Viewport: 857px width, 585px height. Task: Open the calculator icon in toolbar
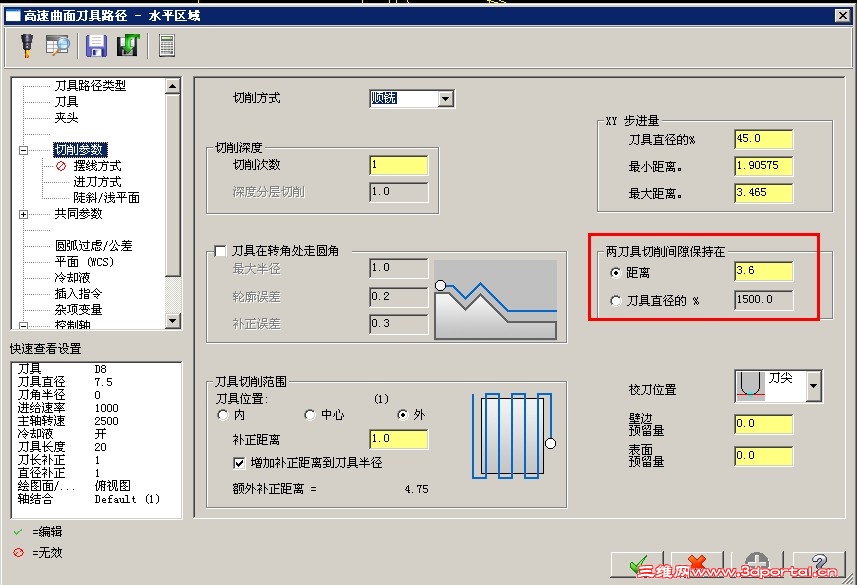[167, 45]
